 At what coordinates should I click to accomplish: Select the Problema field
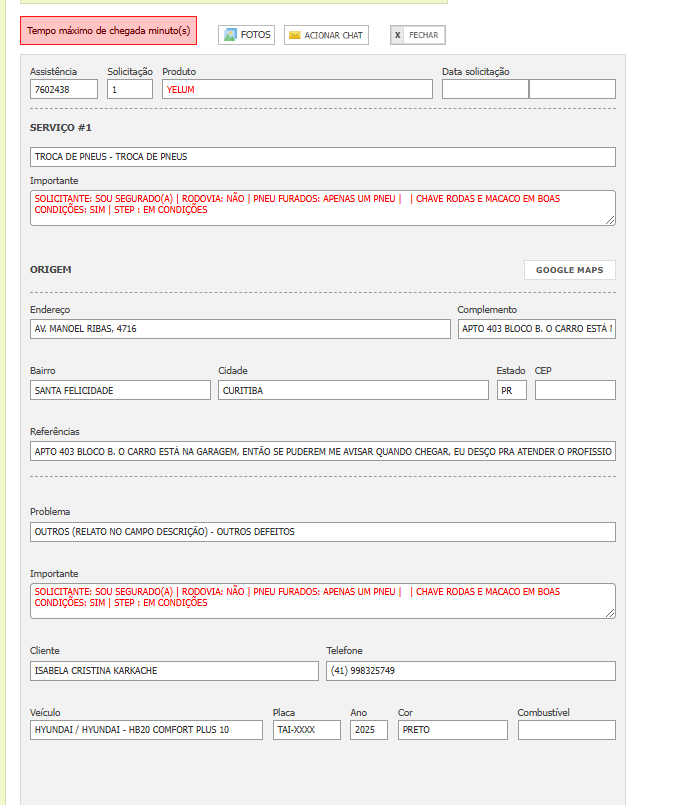322,532
